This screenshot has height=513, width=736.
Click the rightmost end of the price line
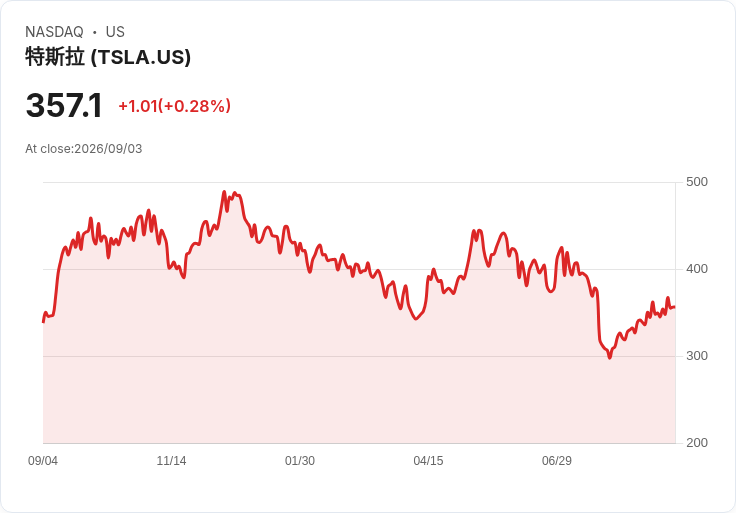[675, 307]
